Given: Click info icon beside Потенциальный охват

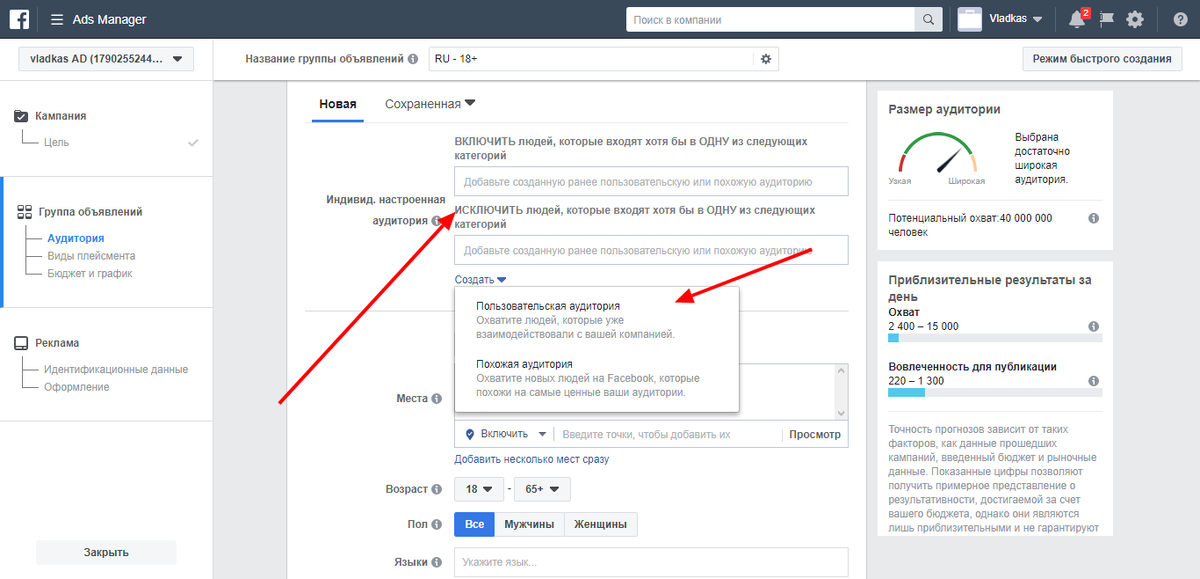Looking at the screenshot, I should click(x=1094, y=218).
